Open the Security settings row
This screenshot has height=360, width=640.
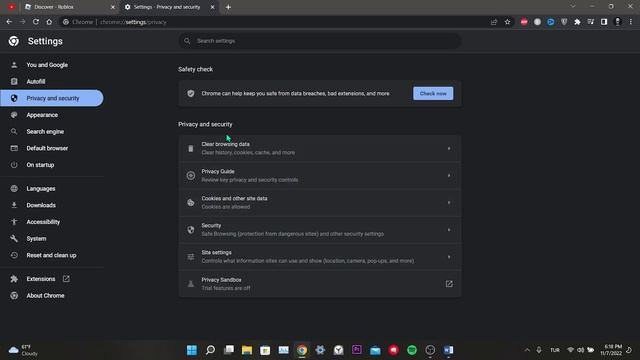tap(320, 230)
